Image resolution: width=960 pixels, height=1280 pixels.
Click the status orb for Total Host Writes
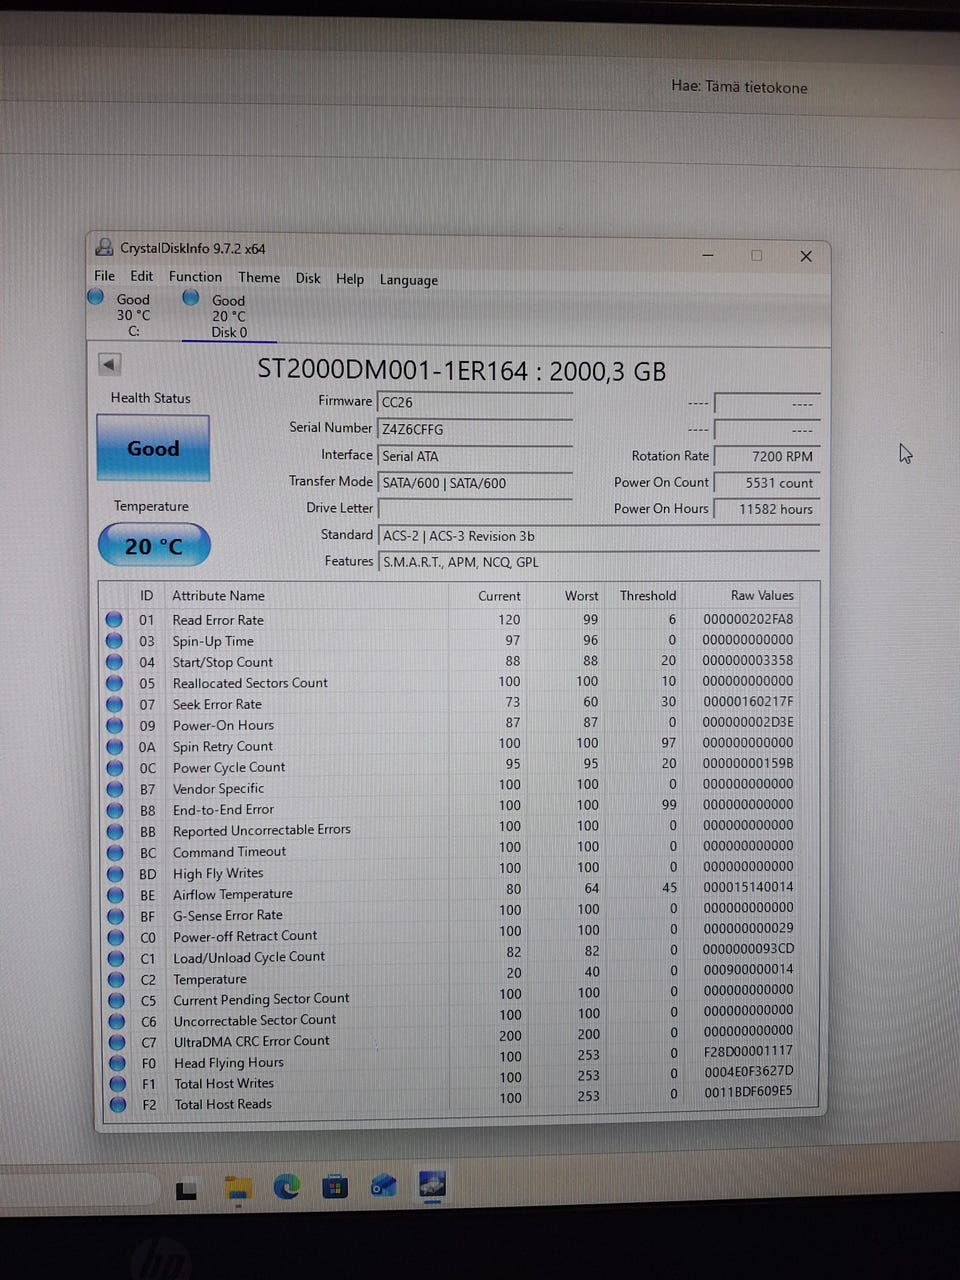click(x=118, y=1084)
